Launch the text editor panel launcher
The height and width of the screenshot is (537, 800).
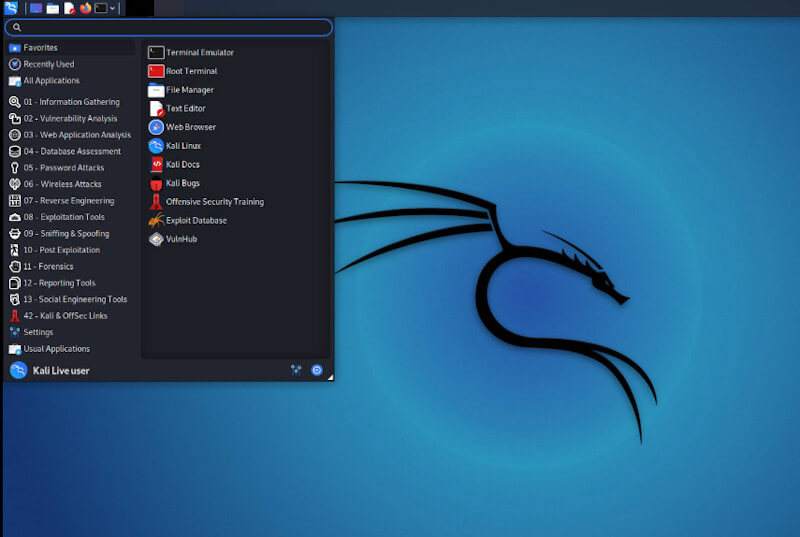(69, 8)
